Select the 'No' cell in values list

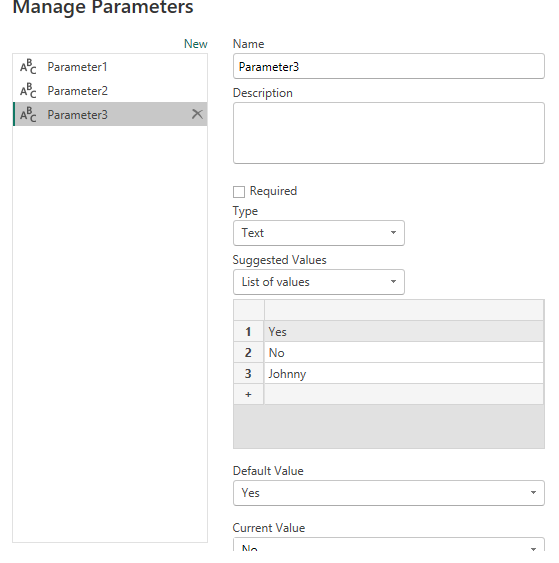(404, 353)
